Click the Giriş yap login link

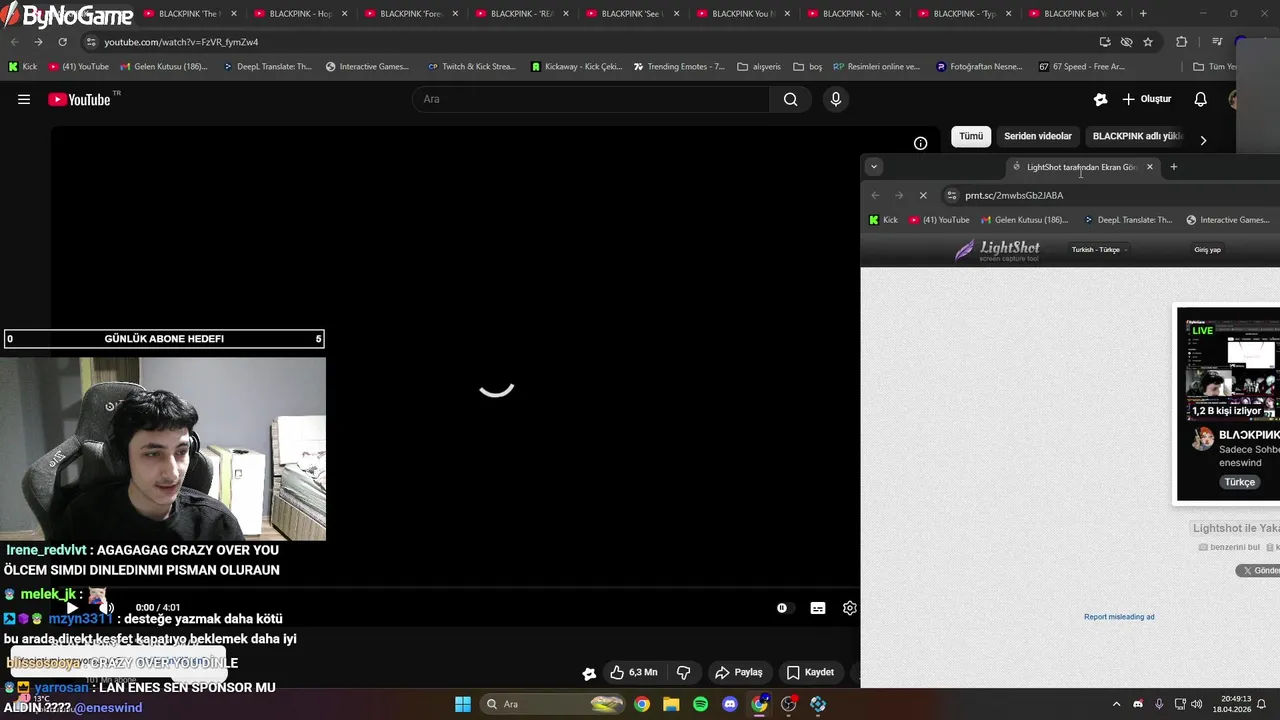pos(1207,250)
